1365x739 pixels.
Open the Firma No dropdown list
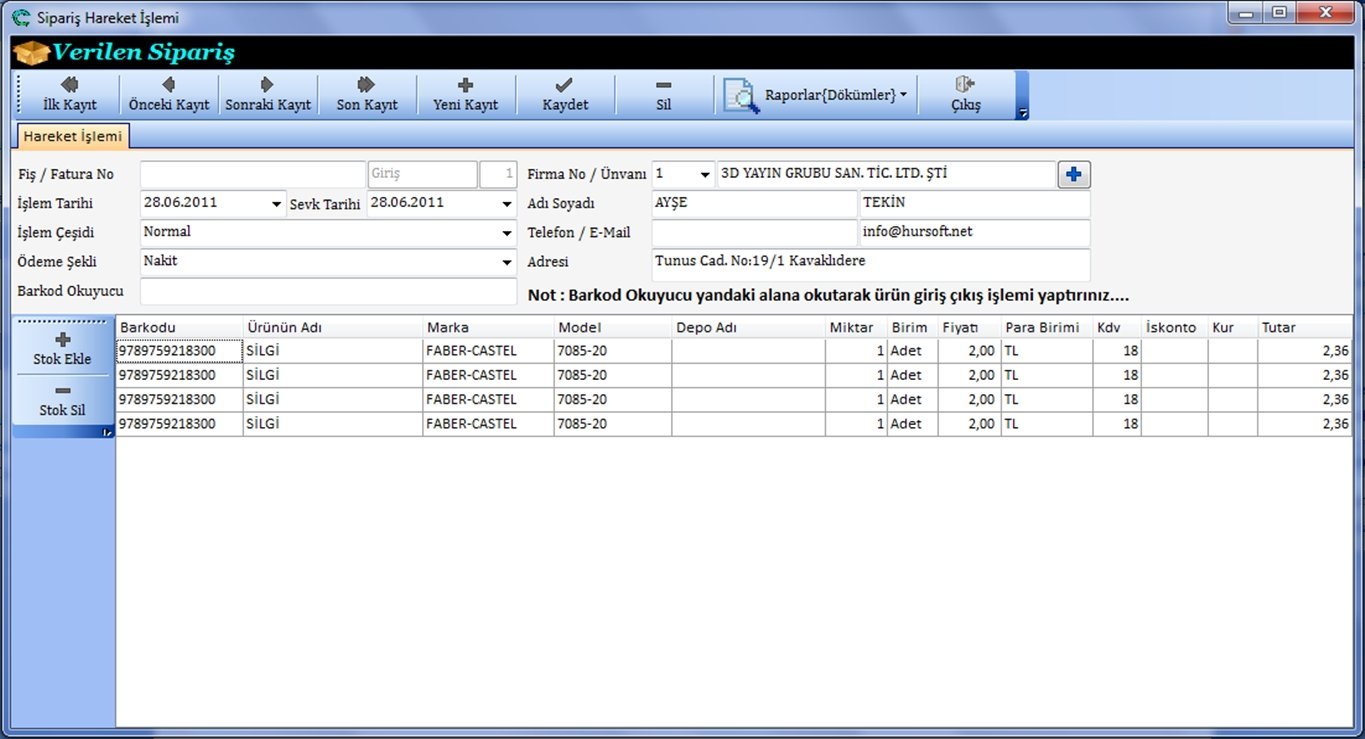[x=705, y=175]
